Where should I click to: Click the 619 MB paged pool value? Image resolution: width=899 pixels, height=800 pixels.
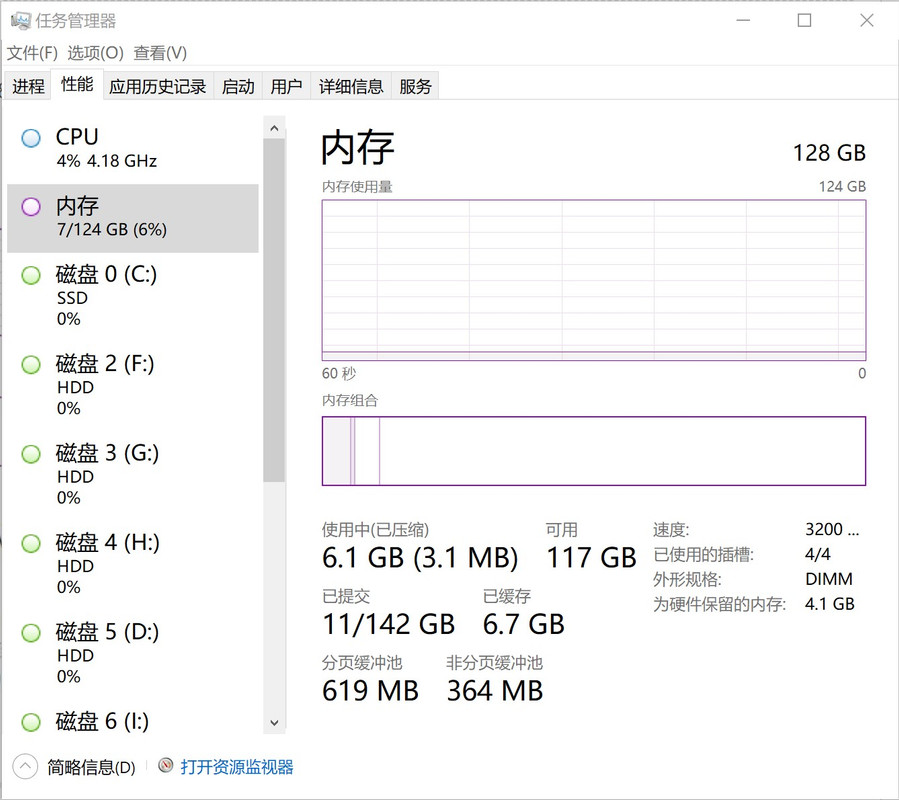click(x=370, y=691)
